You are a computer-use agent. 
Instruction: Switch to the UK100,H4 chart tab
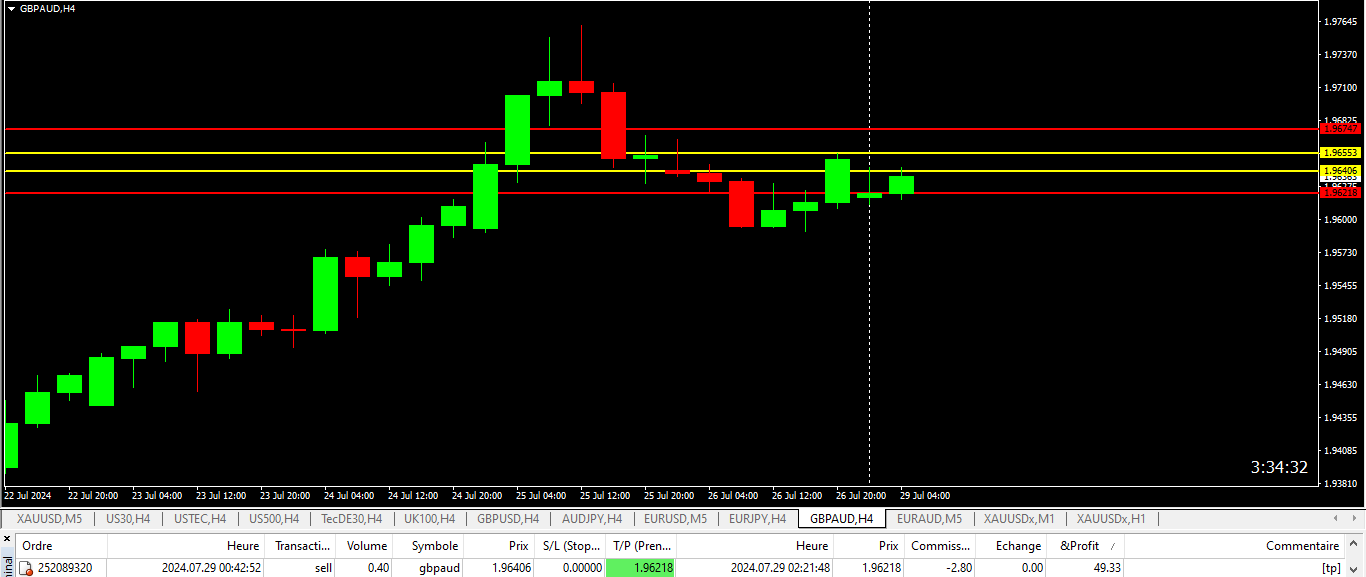(x=429, y=518)
